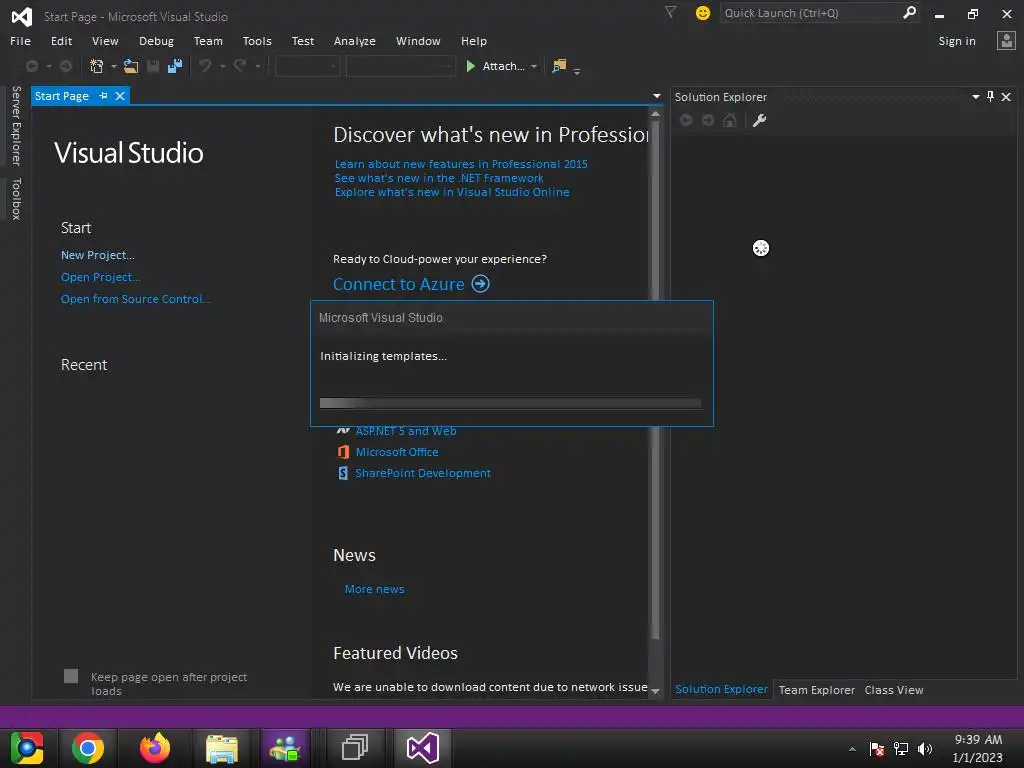Click the Open File toolbar icon
Image resolution: width=1024 pixels, height=768 pixels.
[x=131, y=66]
